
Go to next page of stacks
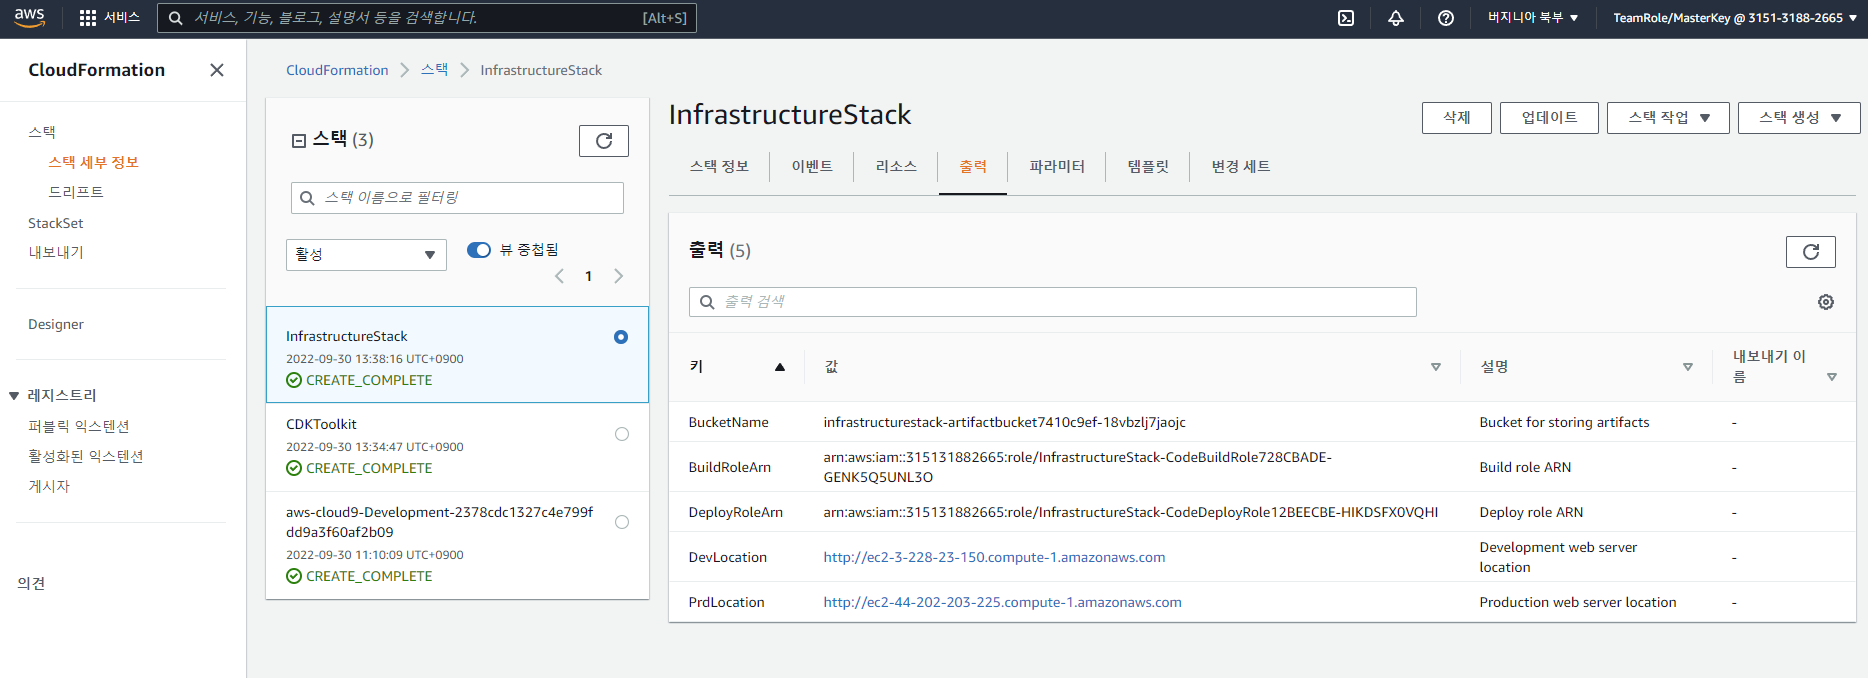point(618,276)
